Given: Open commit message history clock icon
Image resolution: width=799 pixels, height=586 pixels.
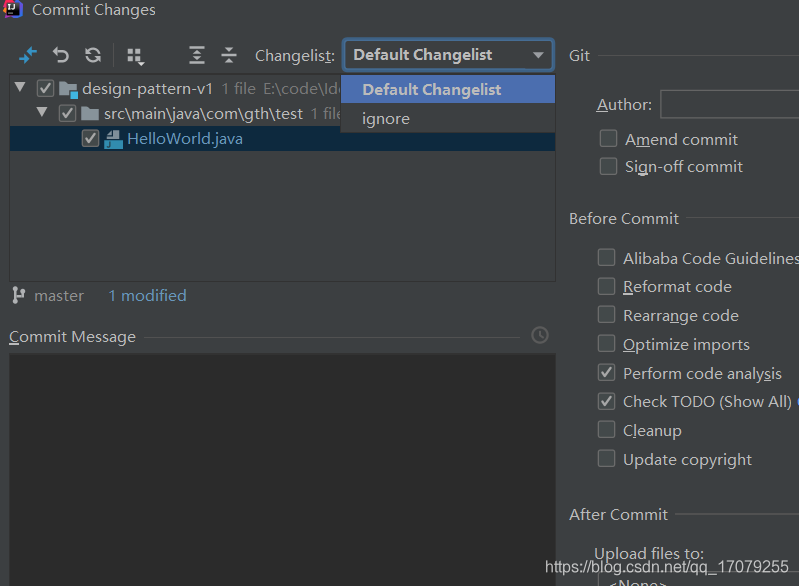Looking at the screenshot, I should click(x=540, y=335).
